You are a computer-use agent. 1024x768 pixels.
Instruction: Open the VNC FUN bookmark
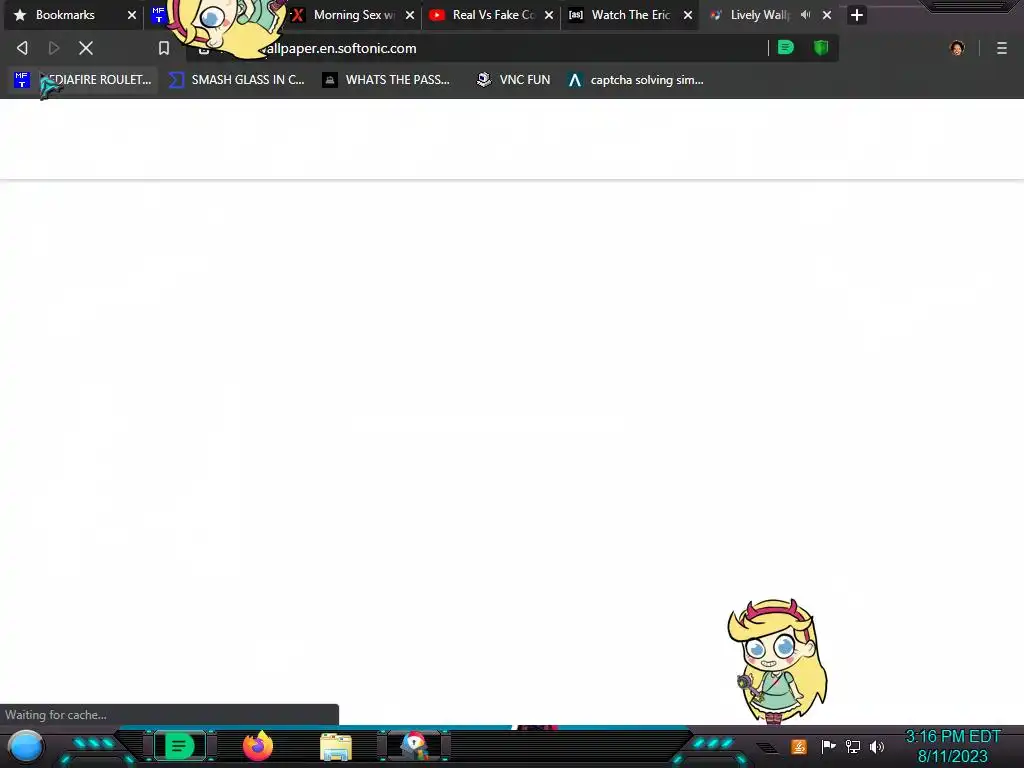click(513, 80)
